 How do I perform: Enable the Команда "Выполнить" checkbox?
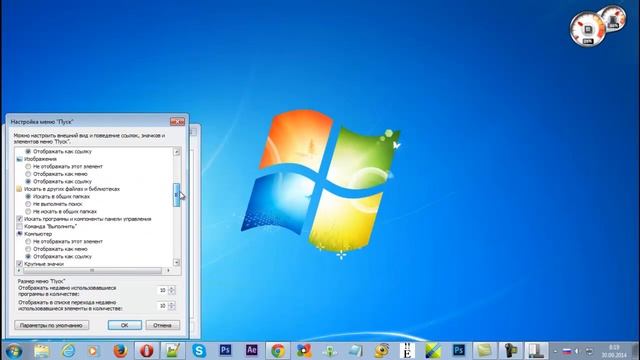pyautogui.click(x=20, y=227)
